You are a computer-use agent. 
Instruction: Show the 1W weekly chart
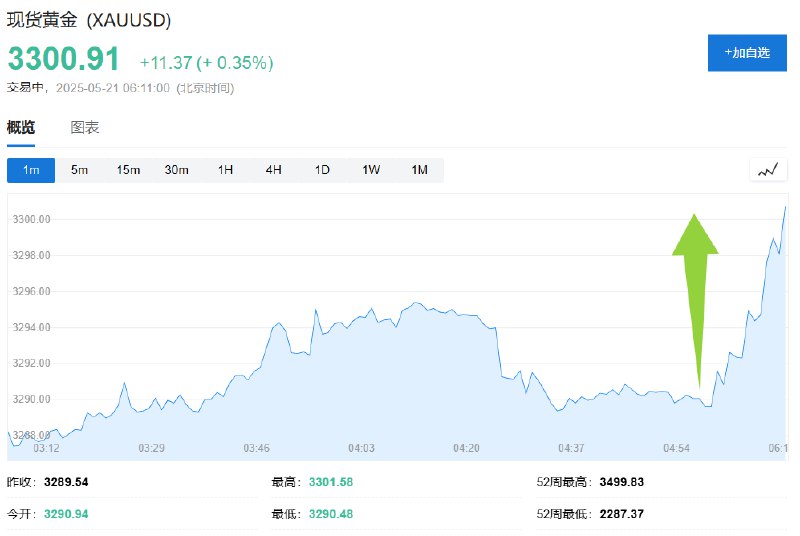tap(371, 170)
